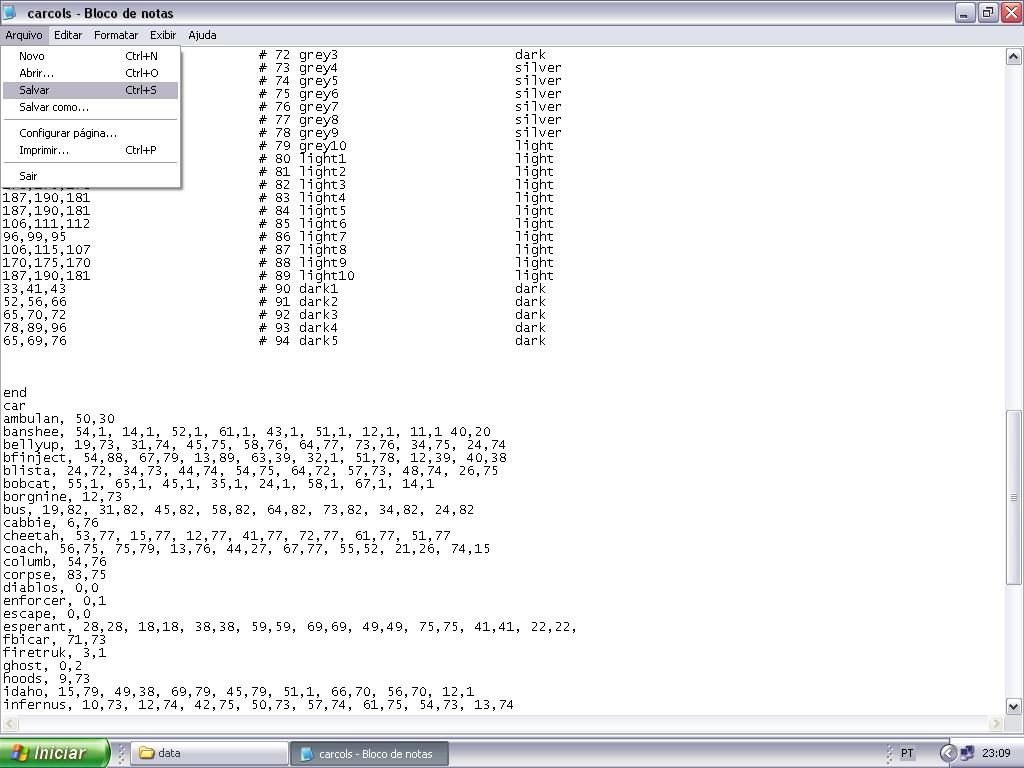Click the 23:09 clock
Screen dimensions: 1024x768
point(996,753)
